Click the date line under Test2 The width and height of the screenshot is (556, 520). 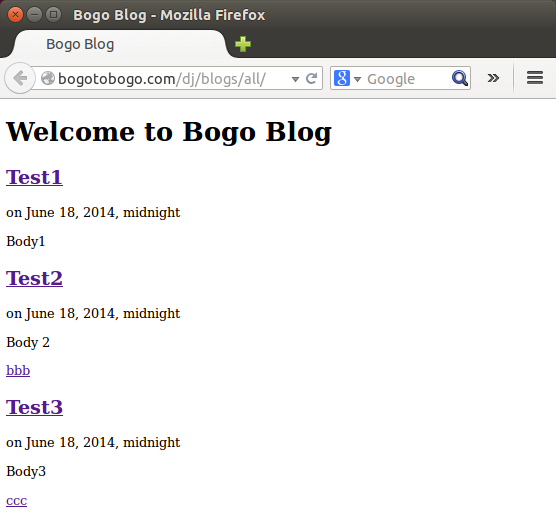[x=93, y=314]
